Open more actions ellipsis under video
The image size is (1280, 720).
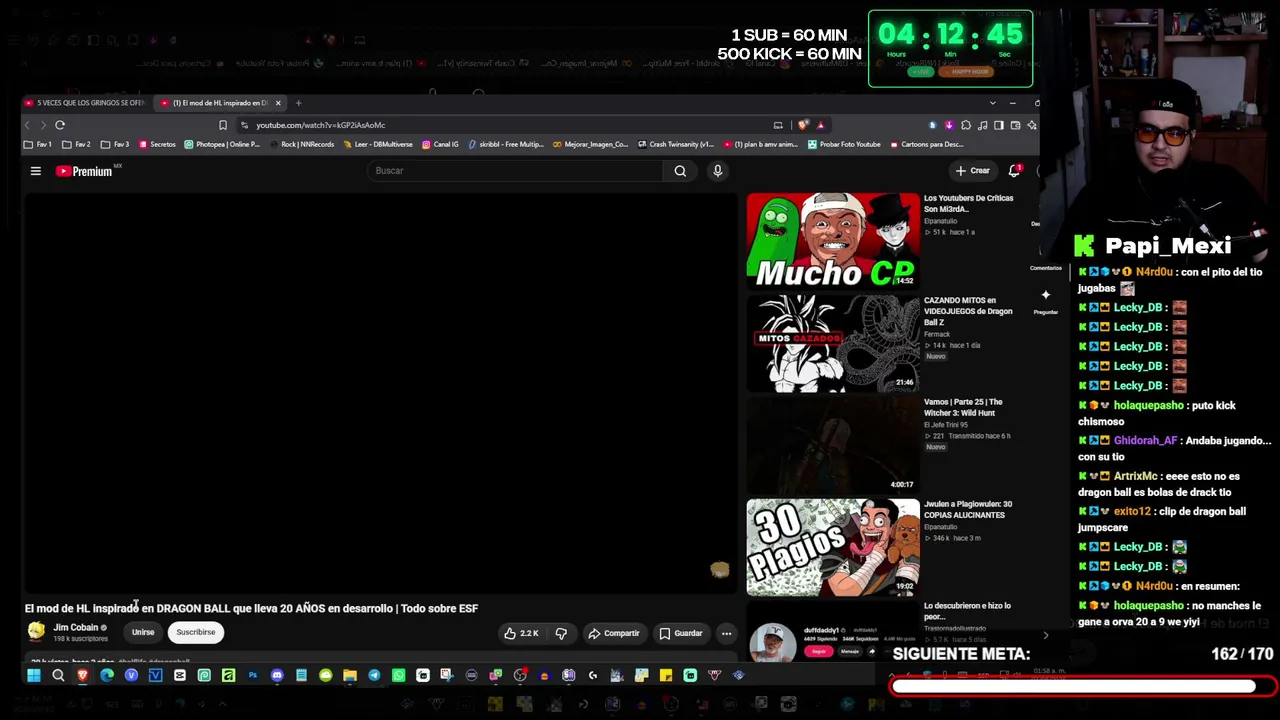pyautogui.click(x=726, y=633)
